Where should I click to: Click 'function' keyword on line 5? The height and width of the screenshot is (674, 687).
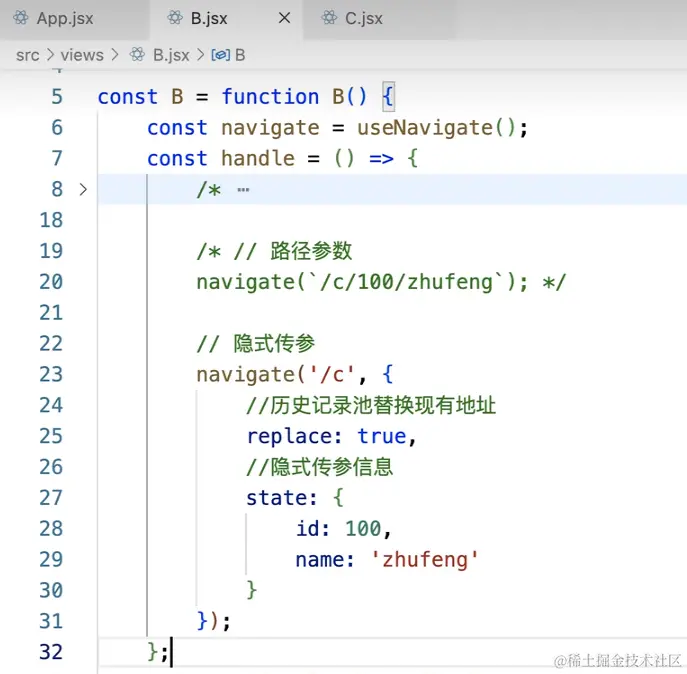coord(270,97)
